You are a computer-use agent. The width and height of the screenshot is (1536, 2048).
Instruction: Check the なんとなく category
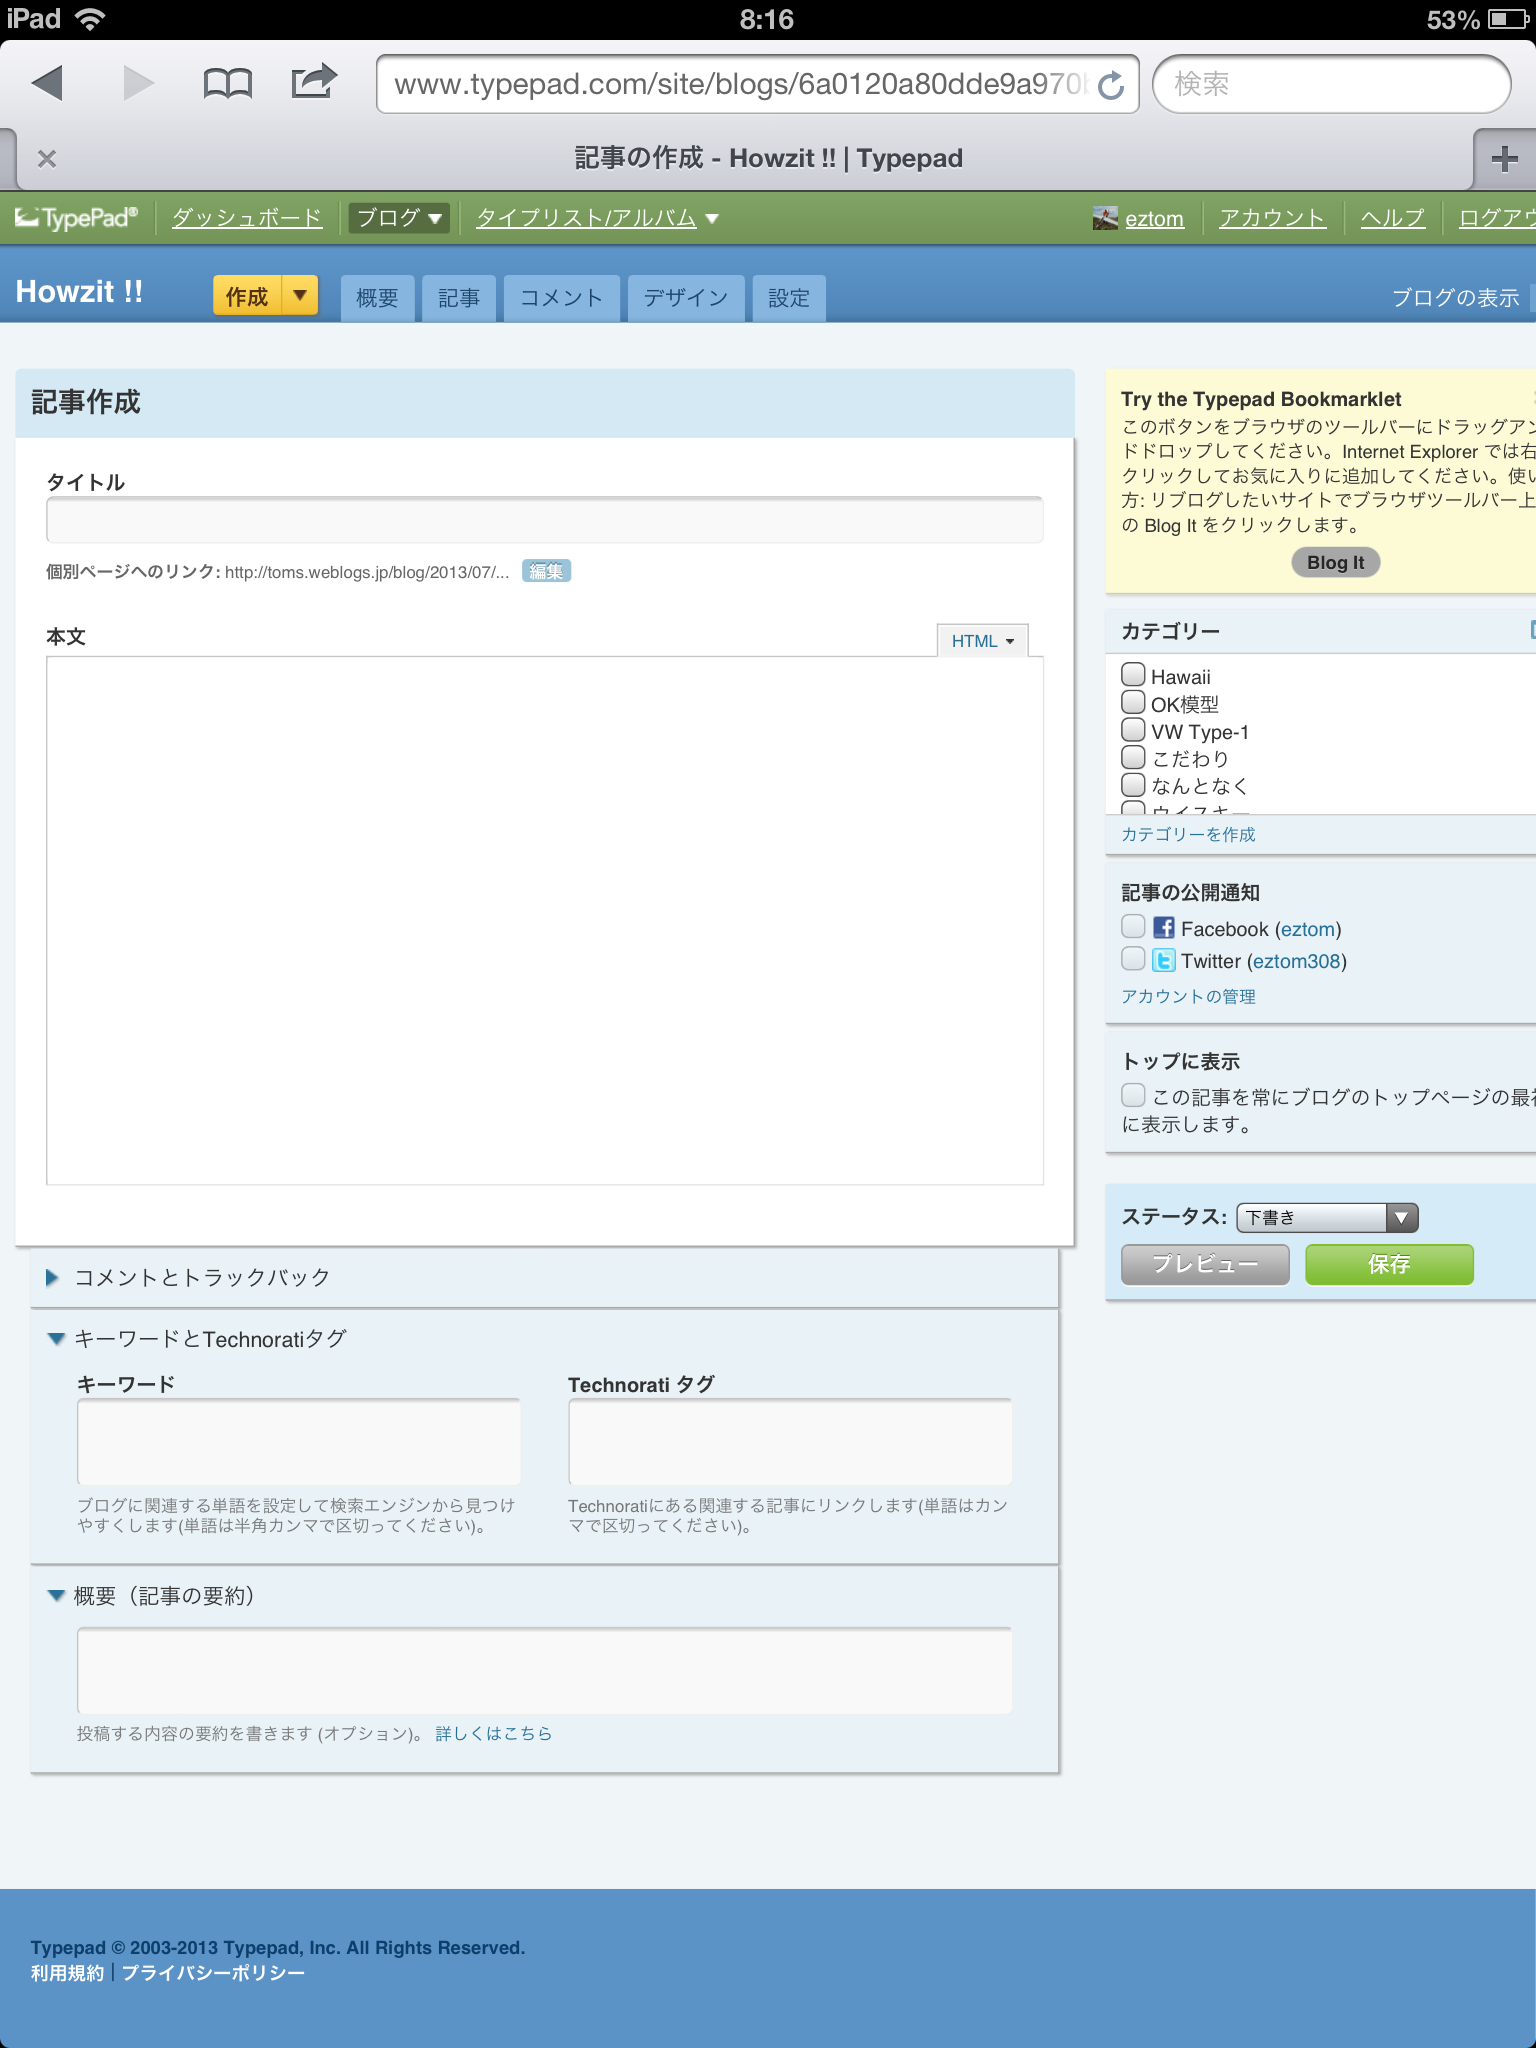(1133, 784)
